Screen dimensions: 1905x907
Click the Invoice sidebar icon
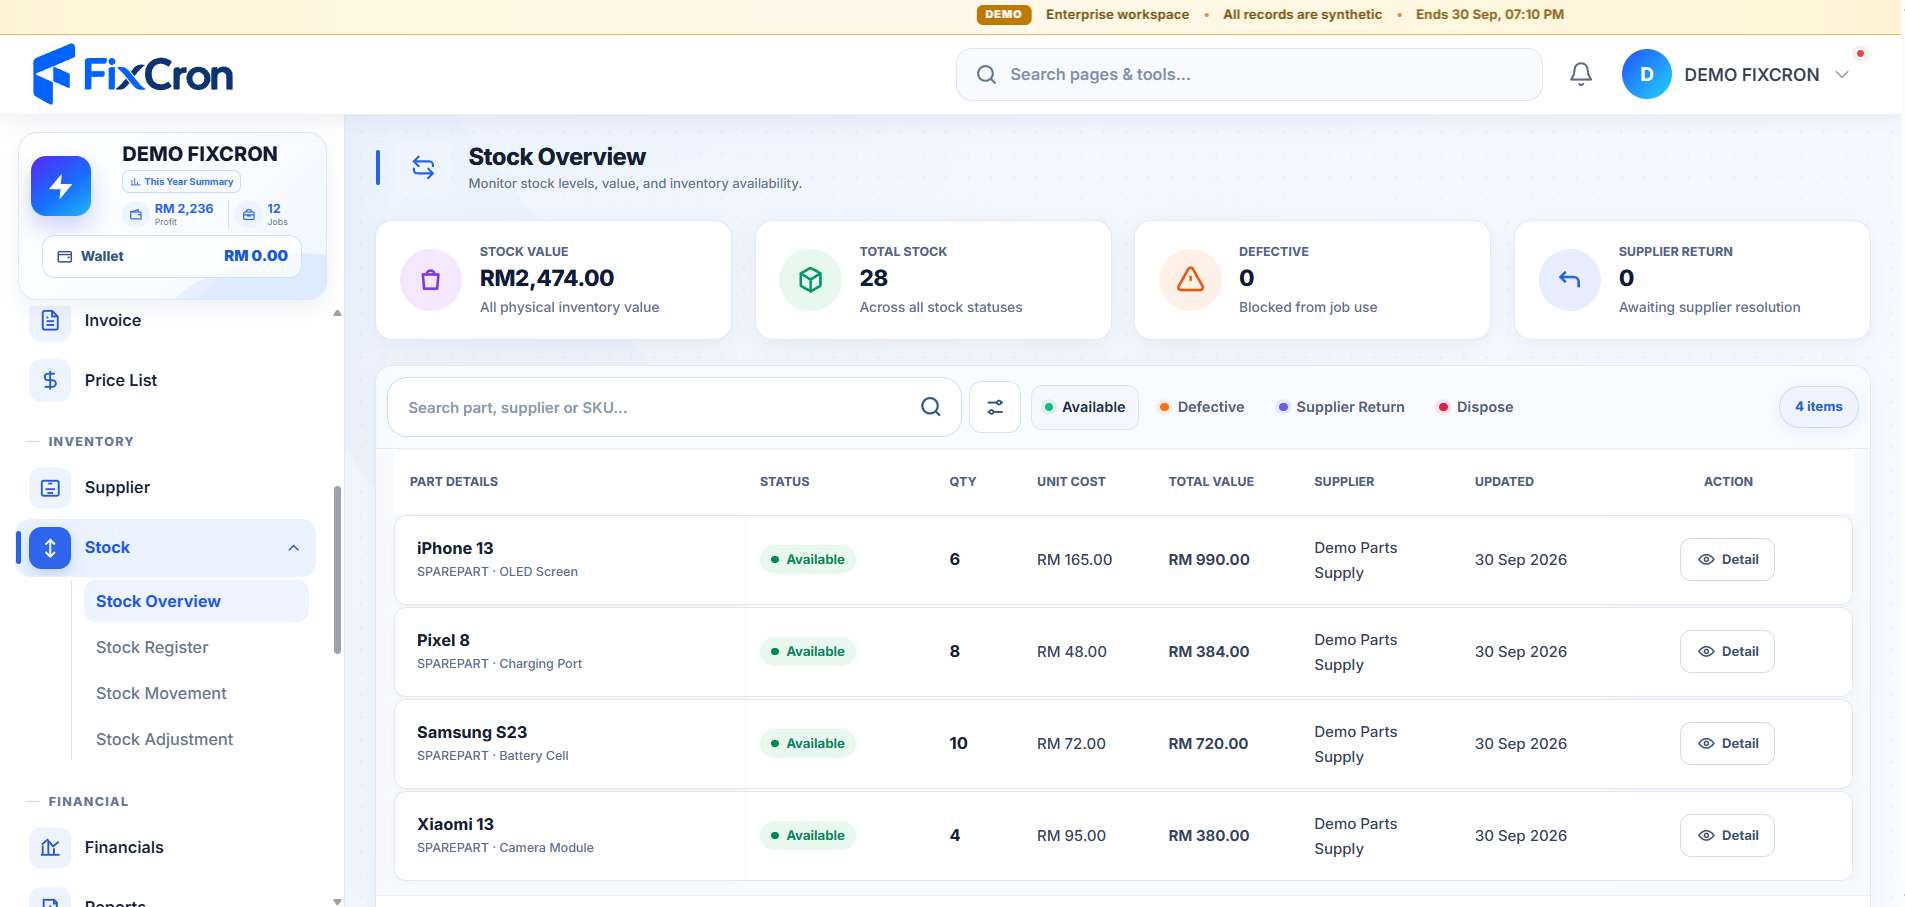50,321
